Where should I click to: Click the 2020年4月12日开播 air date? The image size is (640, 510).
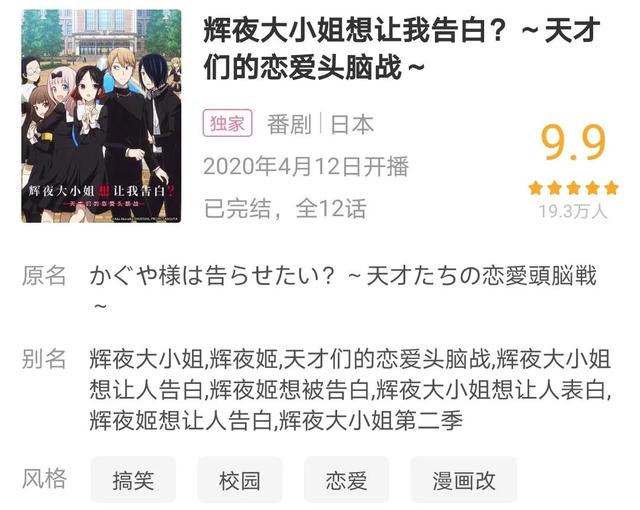[306, 166]
